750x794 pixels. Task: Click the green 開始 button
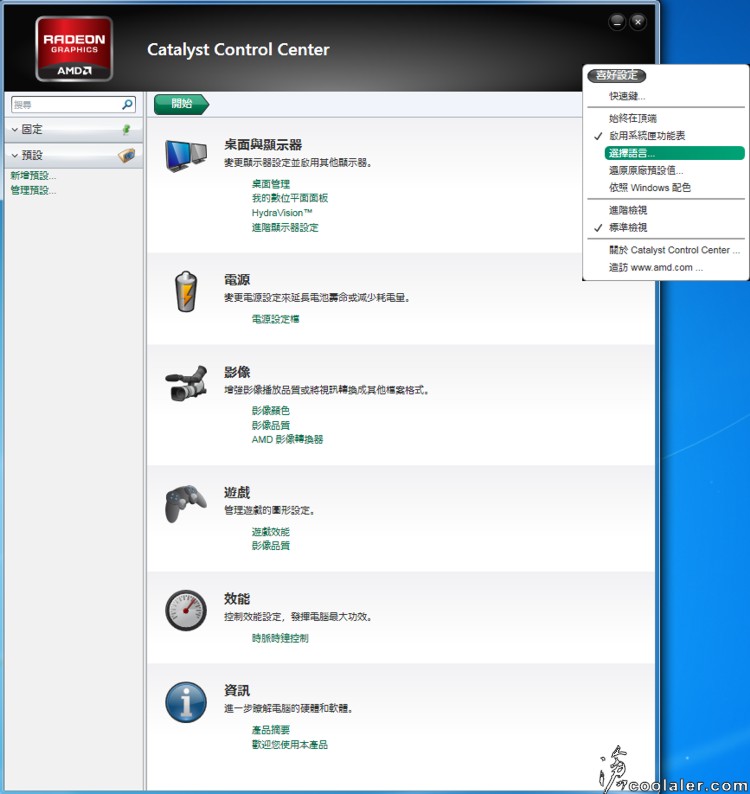click(181, 104)
